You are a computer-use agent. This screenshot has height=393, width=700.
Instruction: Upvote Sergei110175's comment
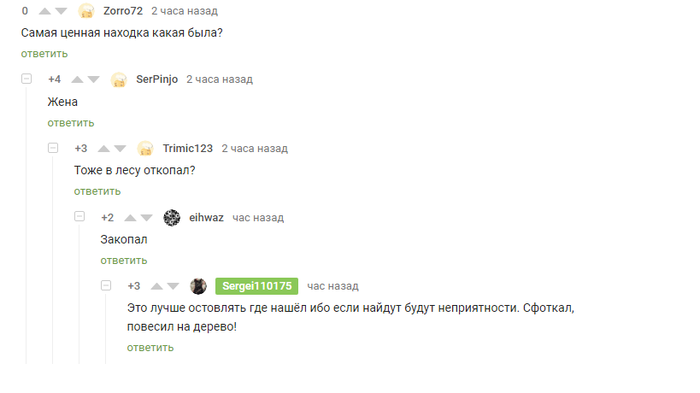tap(157, 286)
